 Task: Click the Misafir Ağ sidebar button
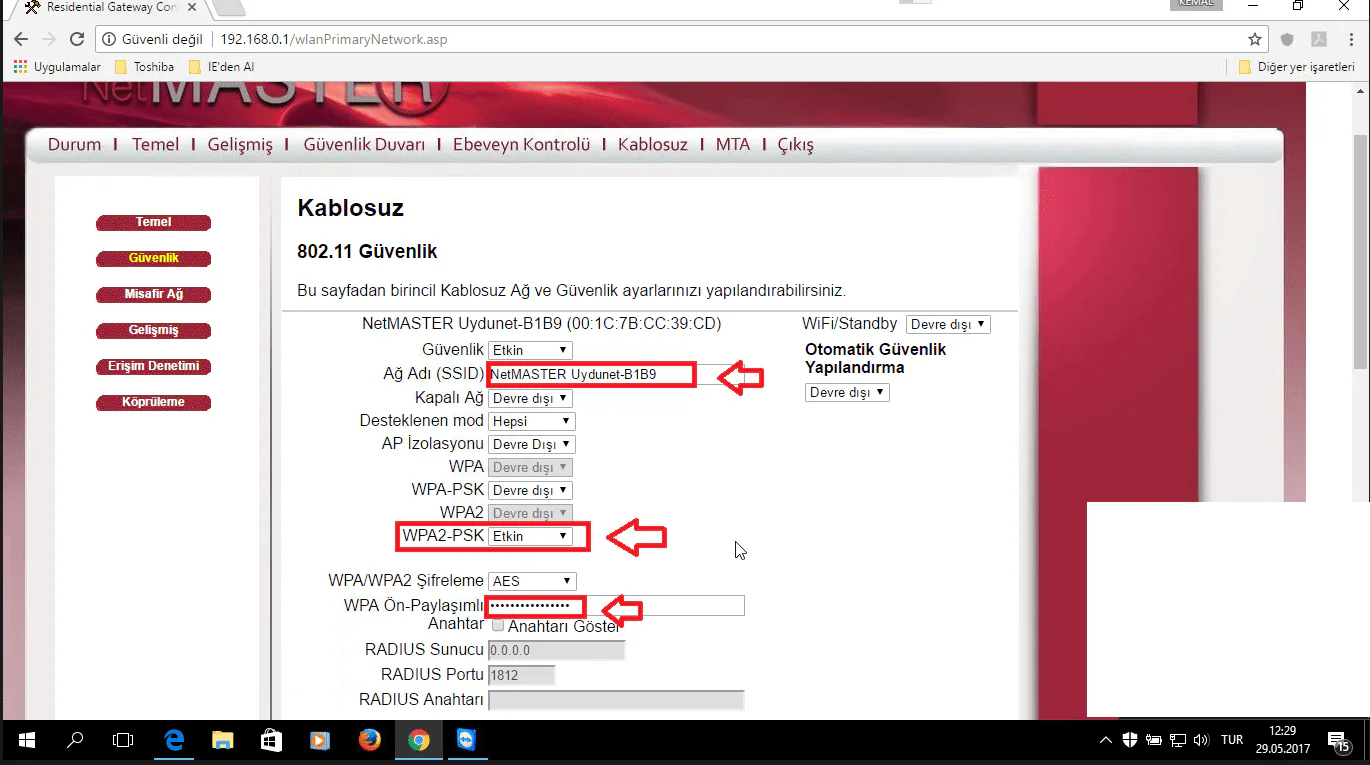point(154,295)
